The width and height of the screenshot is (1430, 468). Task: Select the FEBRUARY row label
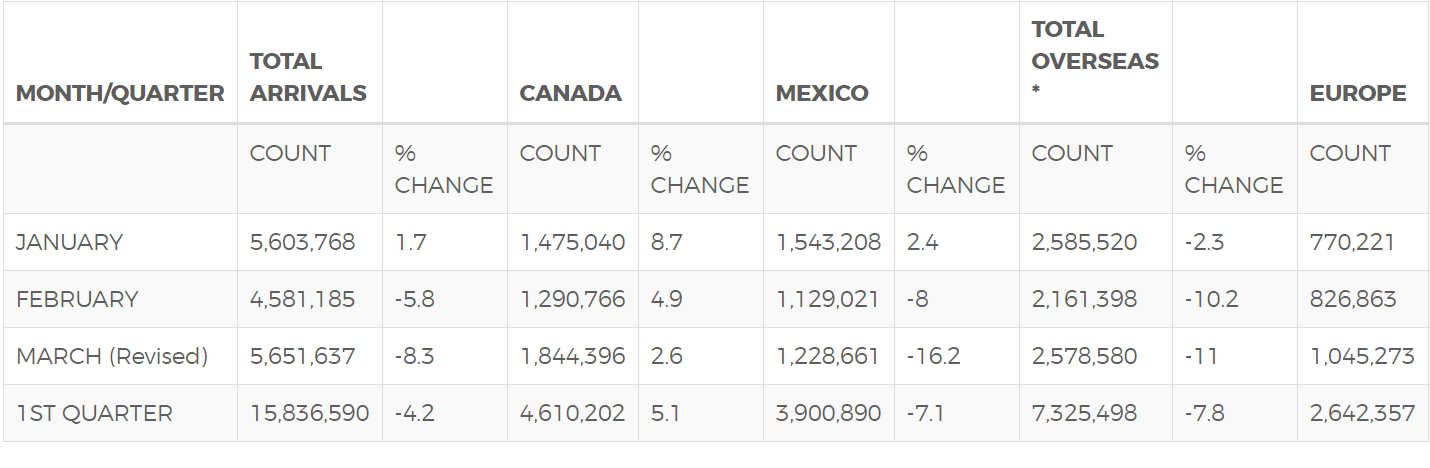(77, 299)
